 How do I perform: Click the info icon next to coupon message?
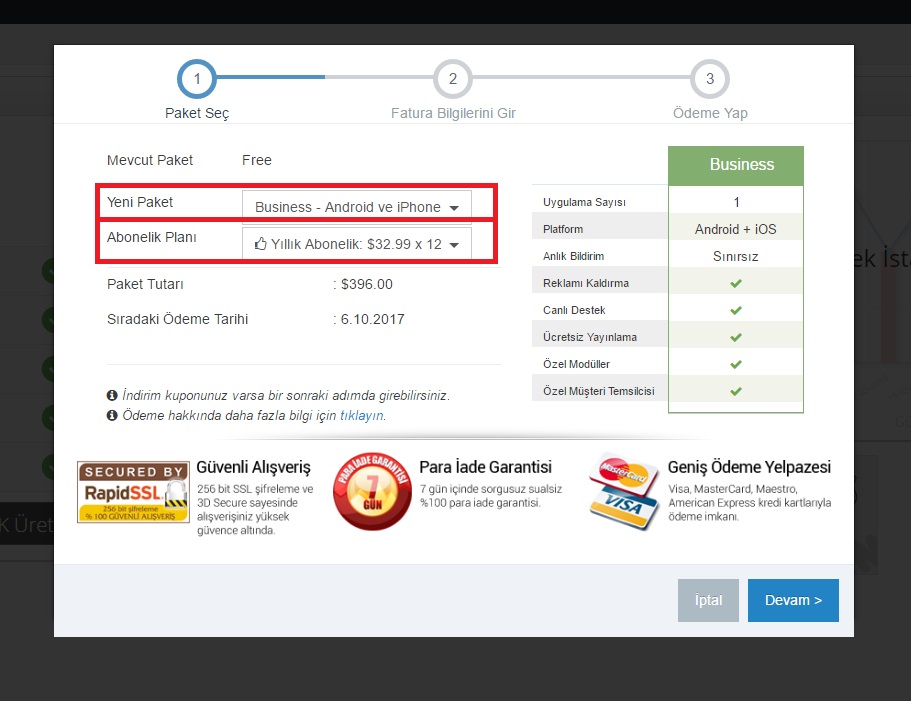pos(112,395)
